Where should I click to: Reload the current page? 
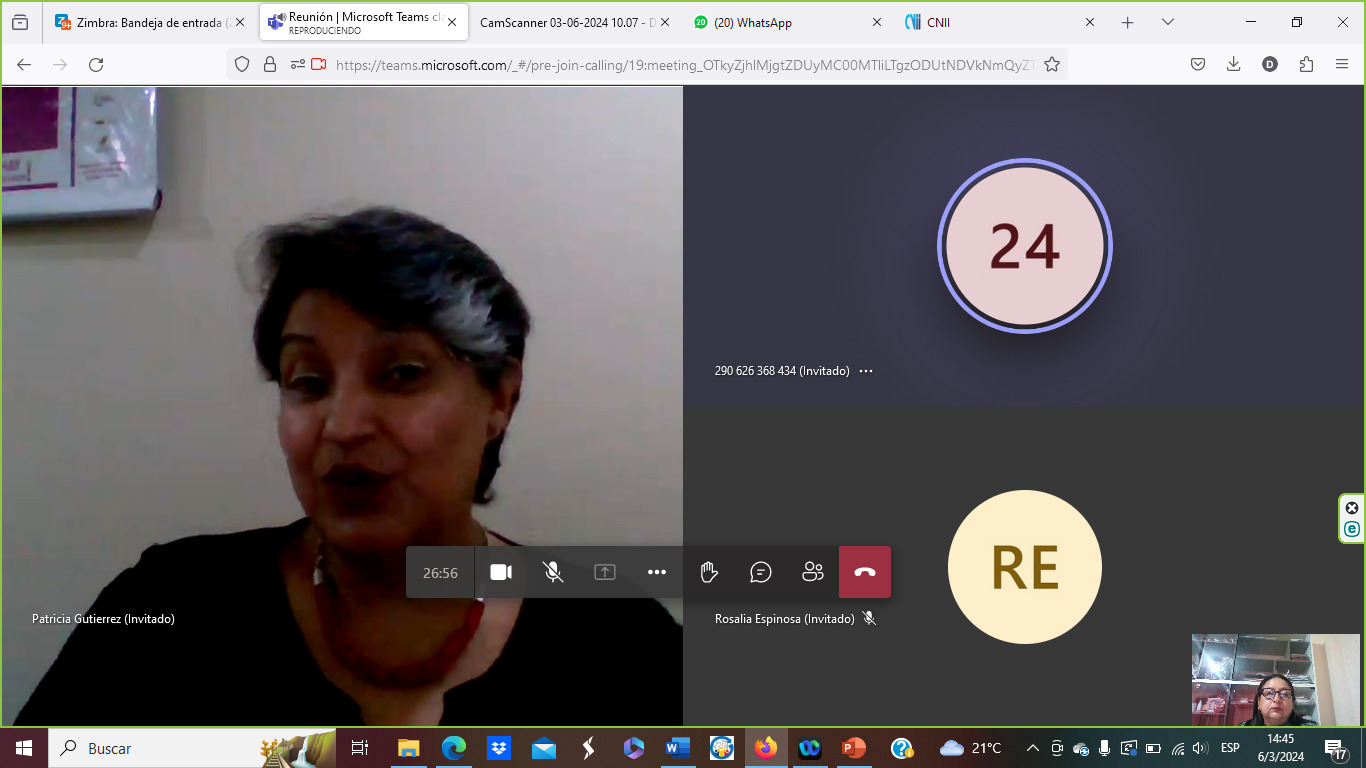pyautogui.click(x=96, y=64)
